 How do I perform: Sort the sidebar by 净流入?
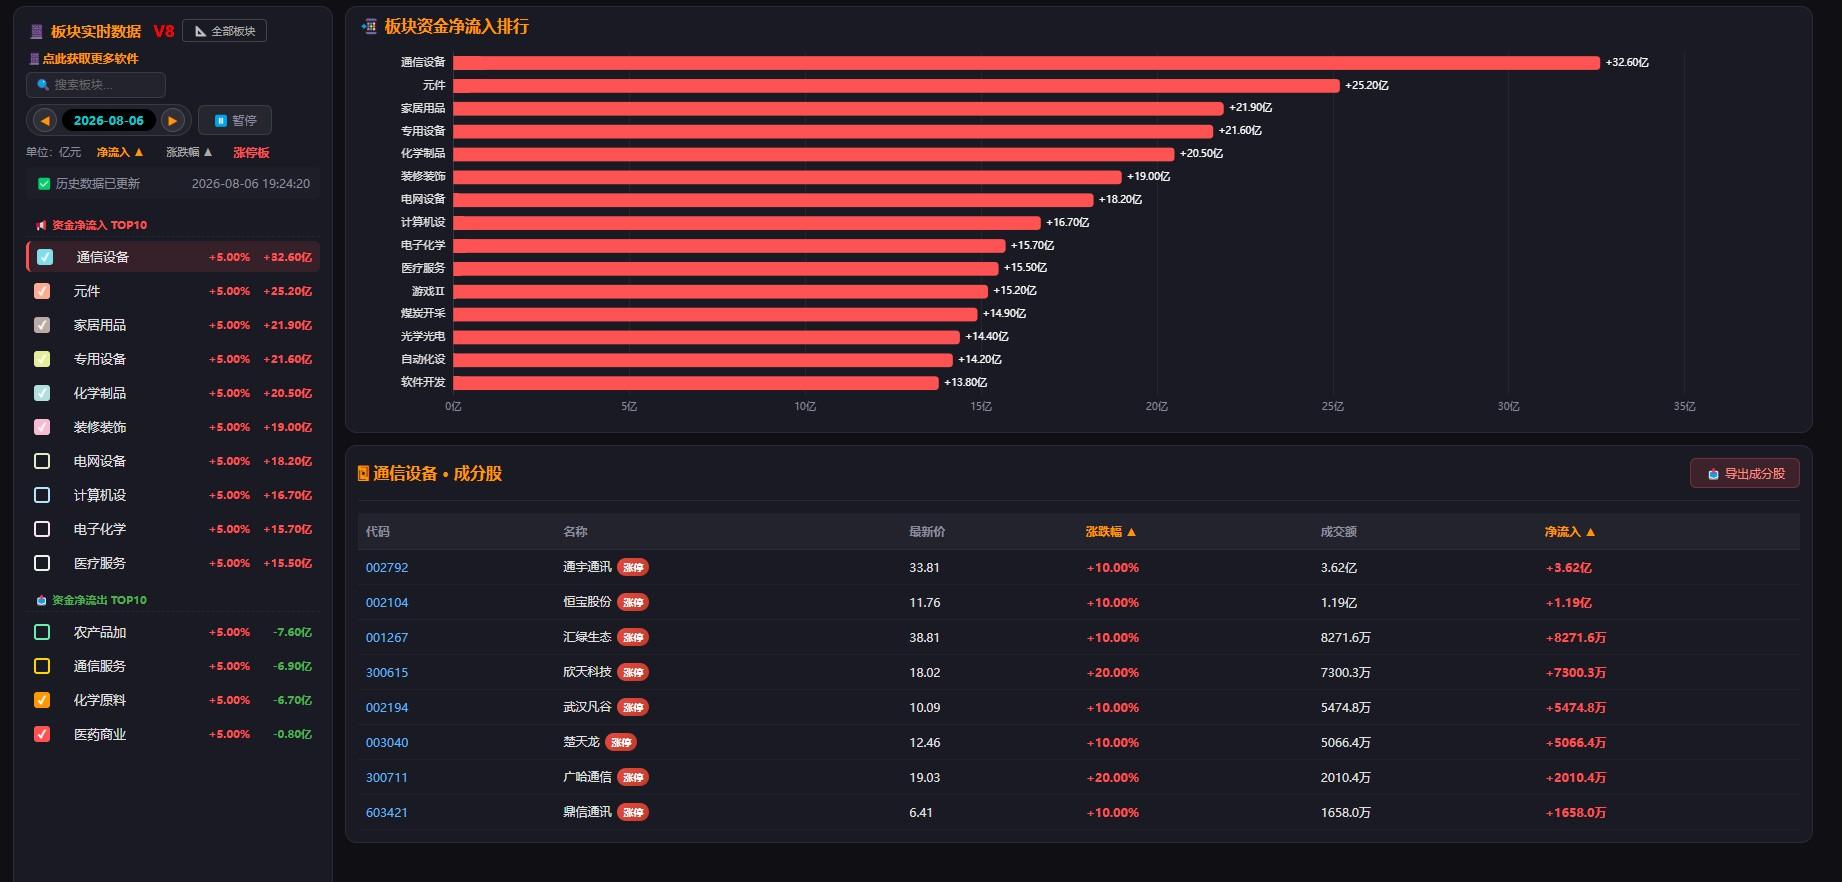[x=120, y=152]
